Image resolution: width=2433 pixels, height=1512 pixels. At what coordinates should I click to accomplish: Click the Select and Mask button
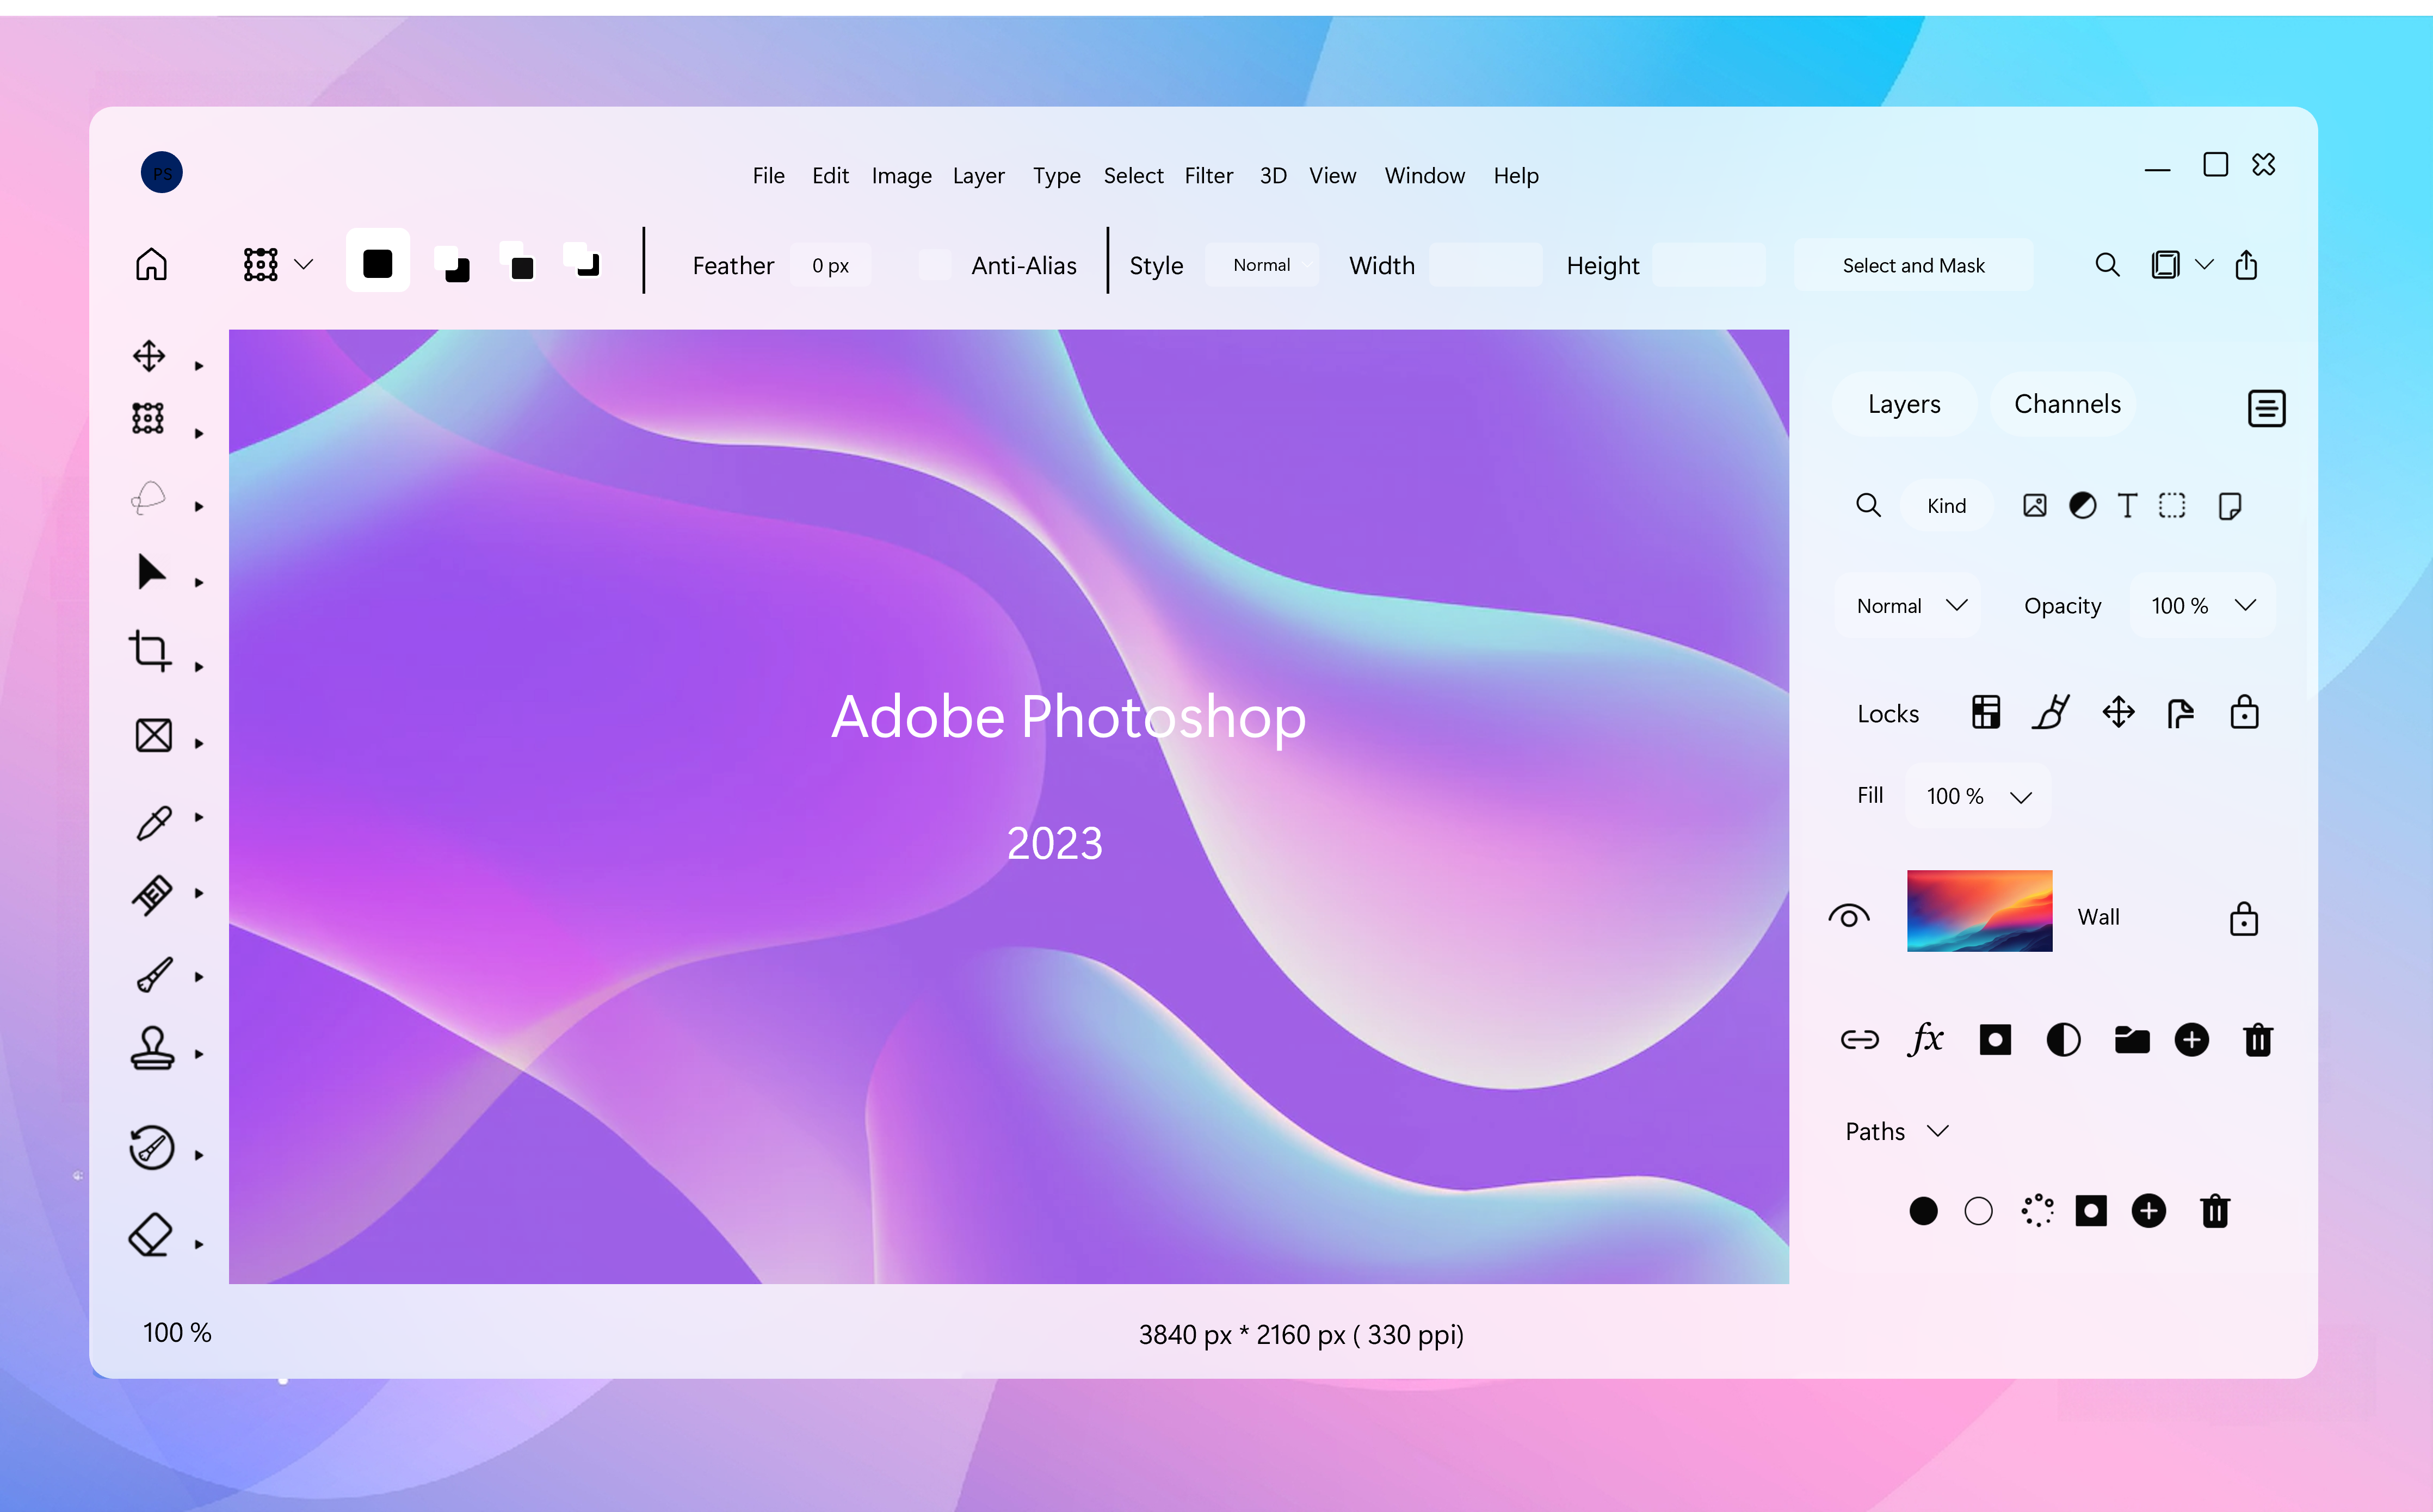(x=1913, y=265)
